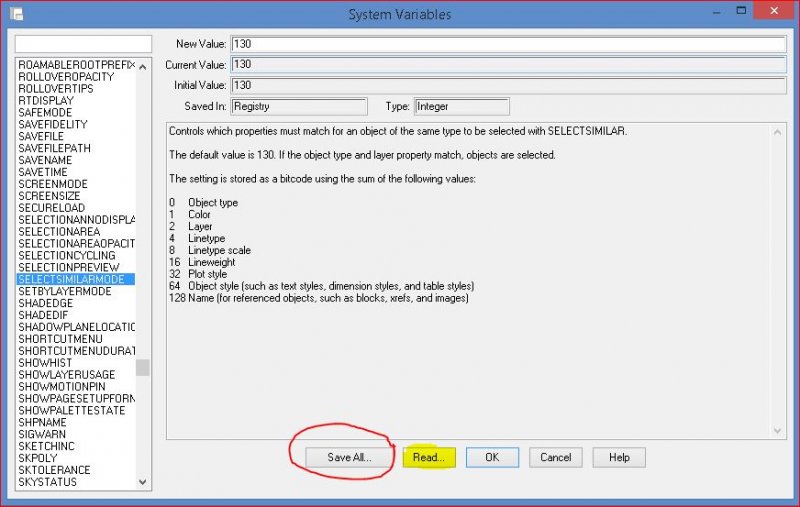This screenshot has height=507, width=800.
Task: Select SELECTIONAREAOPACITY variable
Action: [x=76, y=244]
